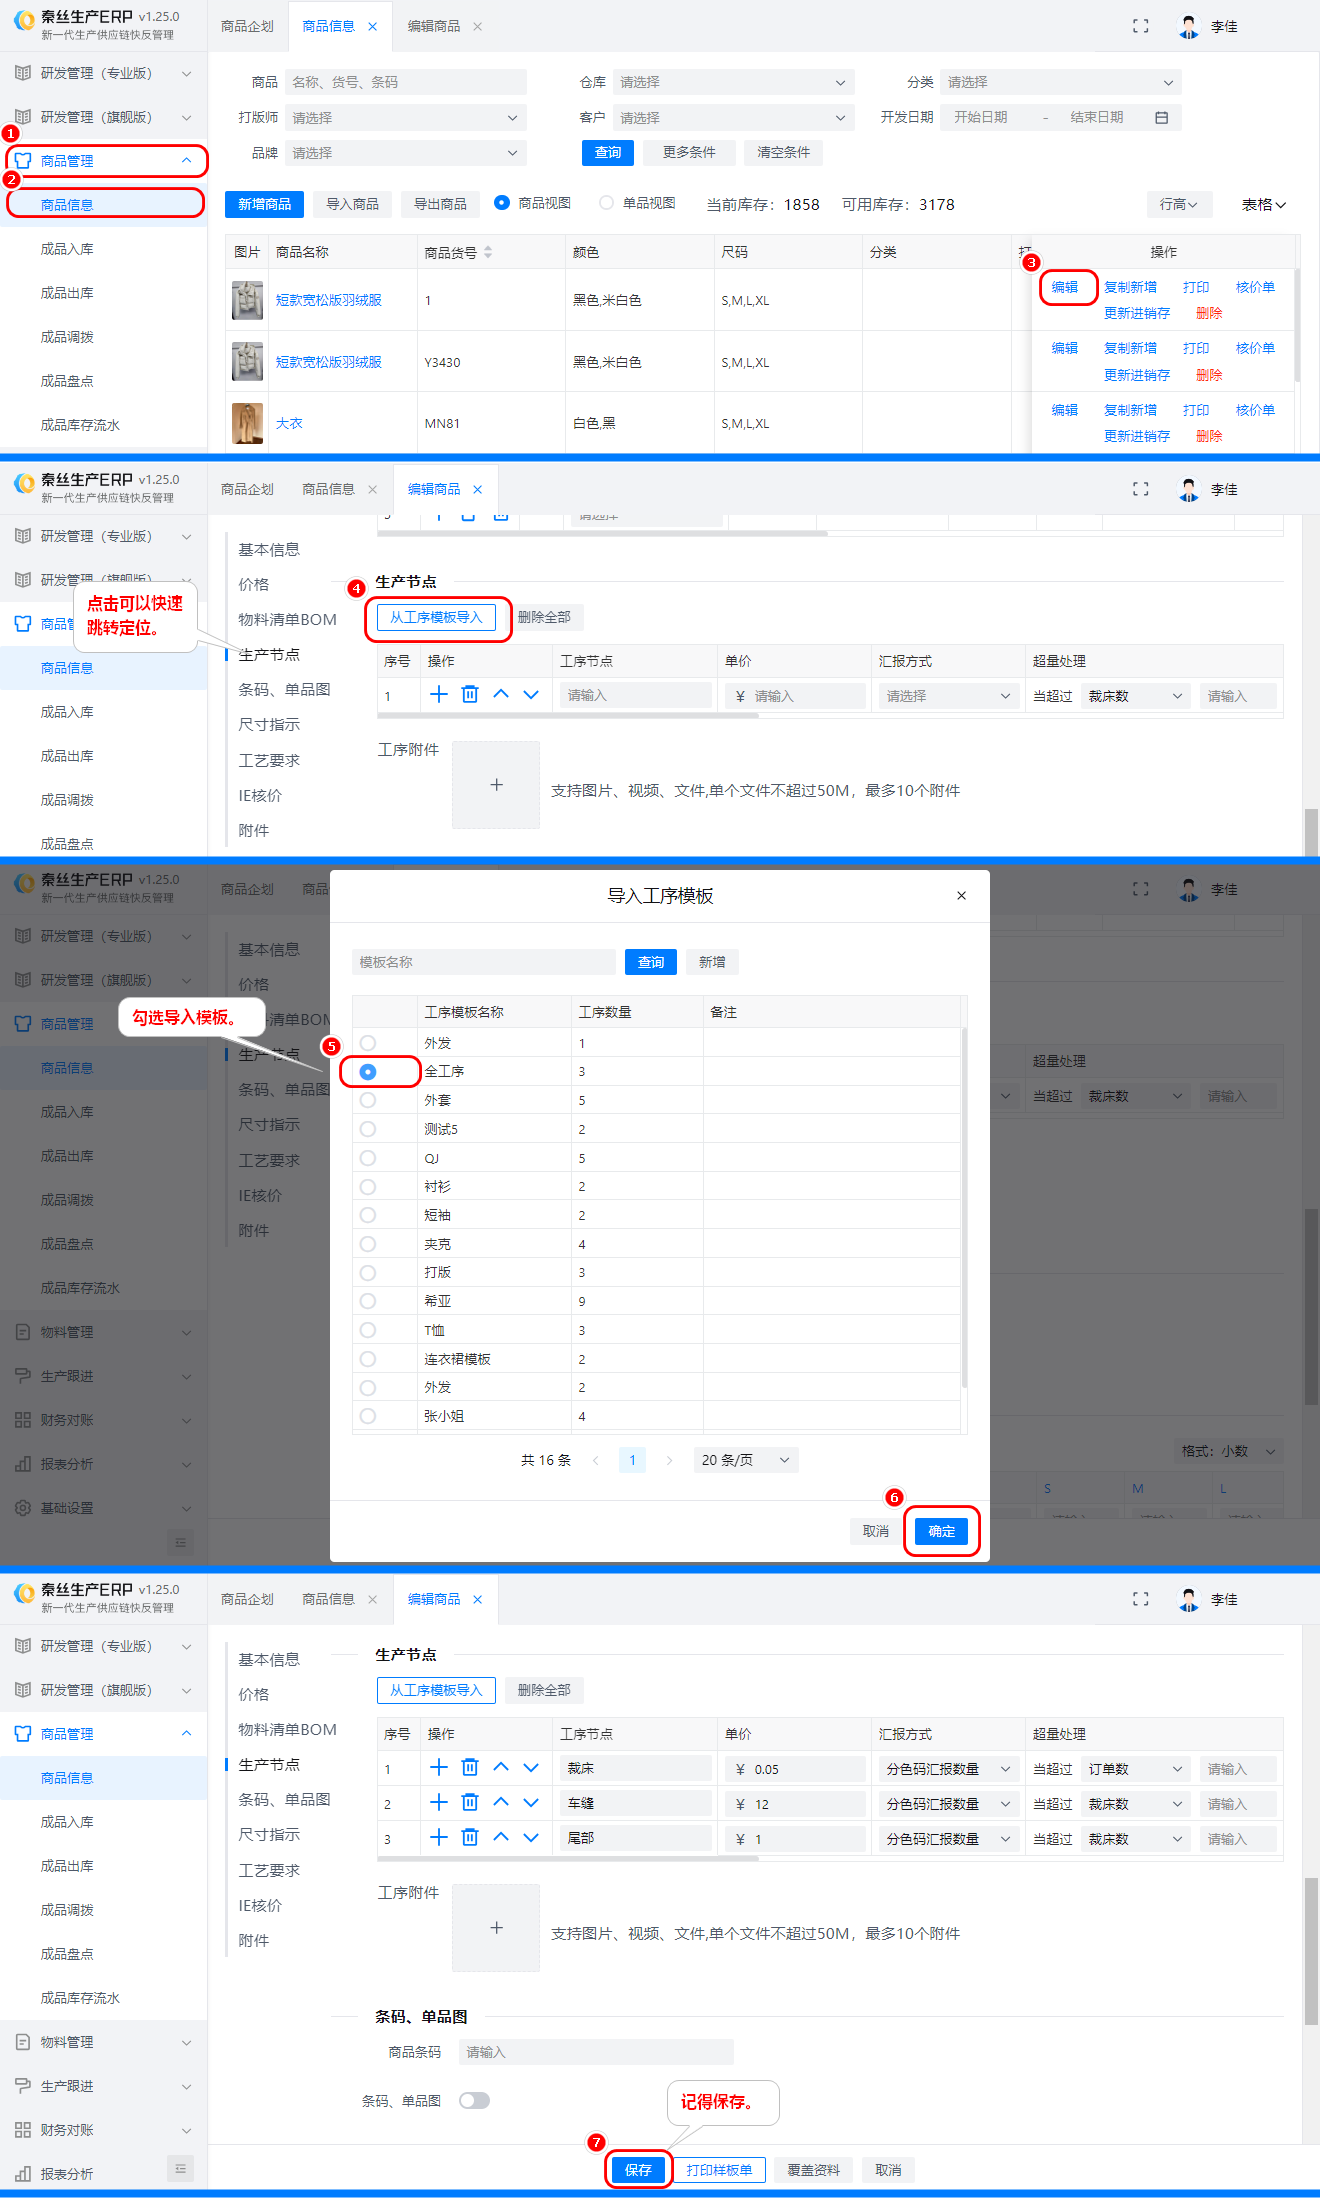The width and height of the screenshot is (1320, 2202).
Task: Move the 尾部 row down
Action: coord(531,1838)
